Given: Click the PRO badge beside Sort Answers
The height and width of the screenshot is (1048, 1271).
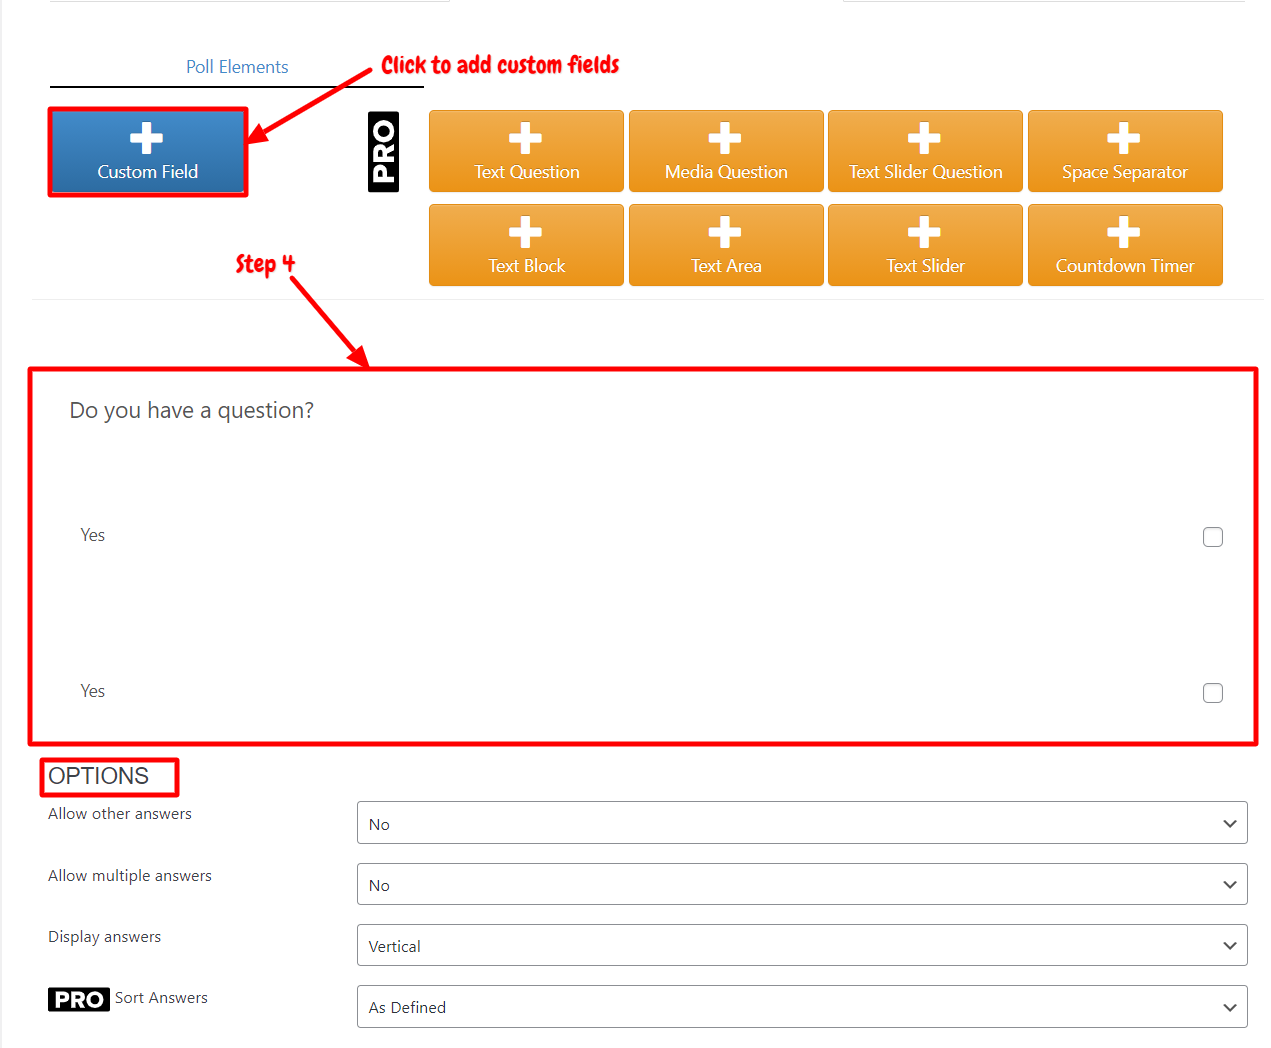Looking at the screenshot, I should click(x=79, y=999).
